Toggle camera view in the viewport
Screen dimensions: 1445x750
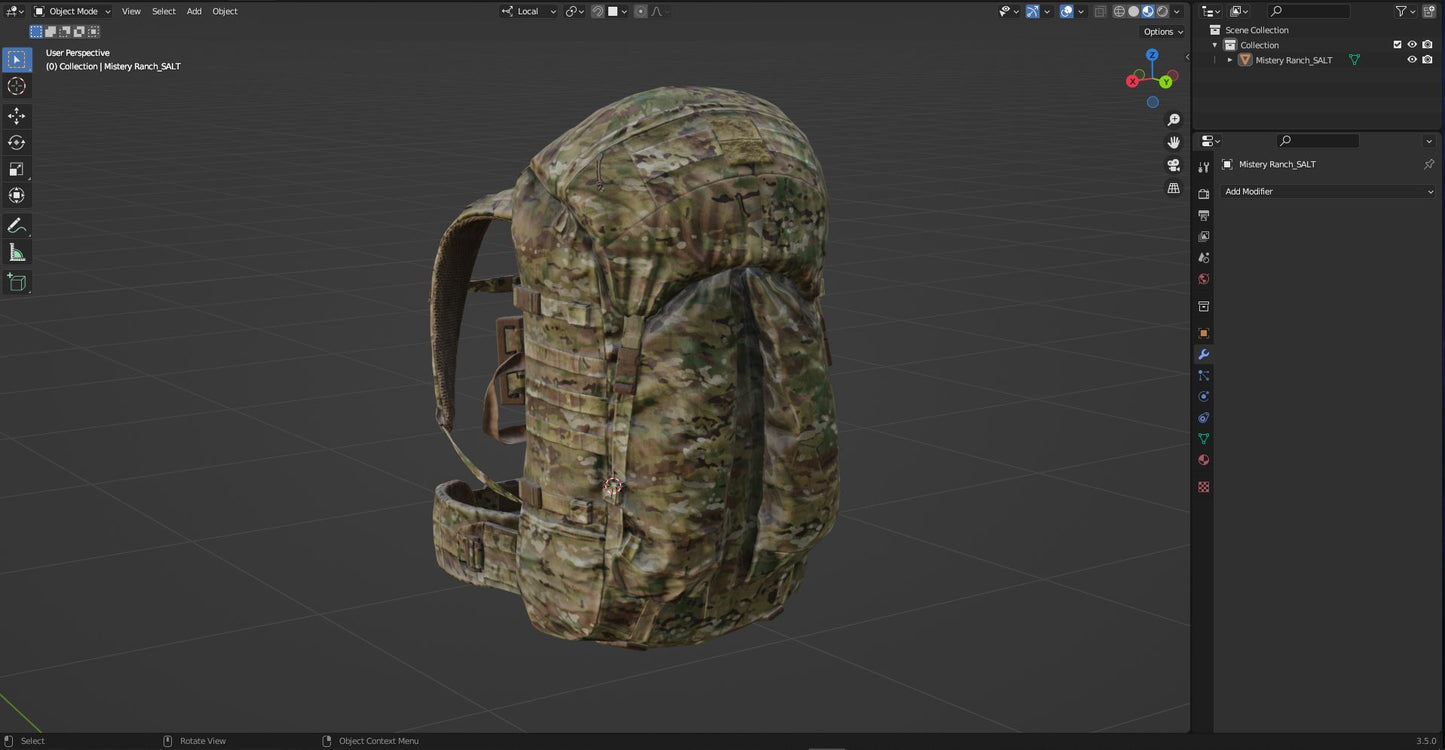click(x=1173, y=165)
